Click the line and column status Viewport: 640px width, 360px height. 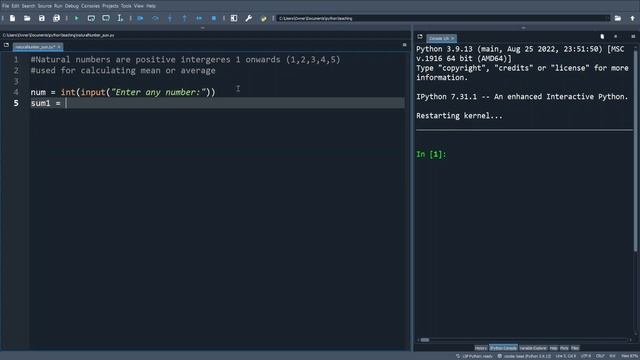tap(566, 356)
